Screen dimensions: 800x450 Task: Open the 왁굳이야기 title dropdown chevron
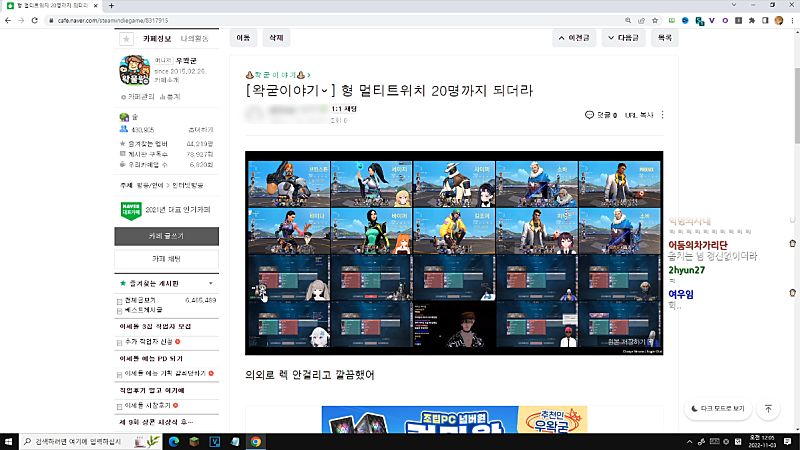325,91
